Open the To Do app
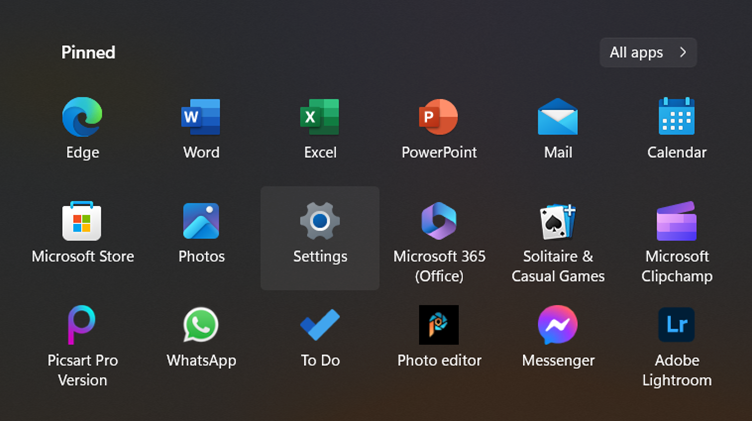 [320, 325]
